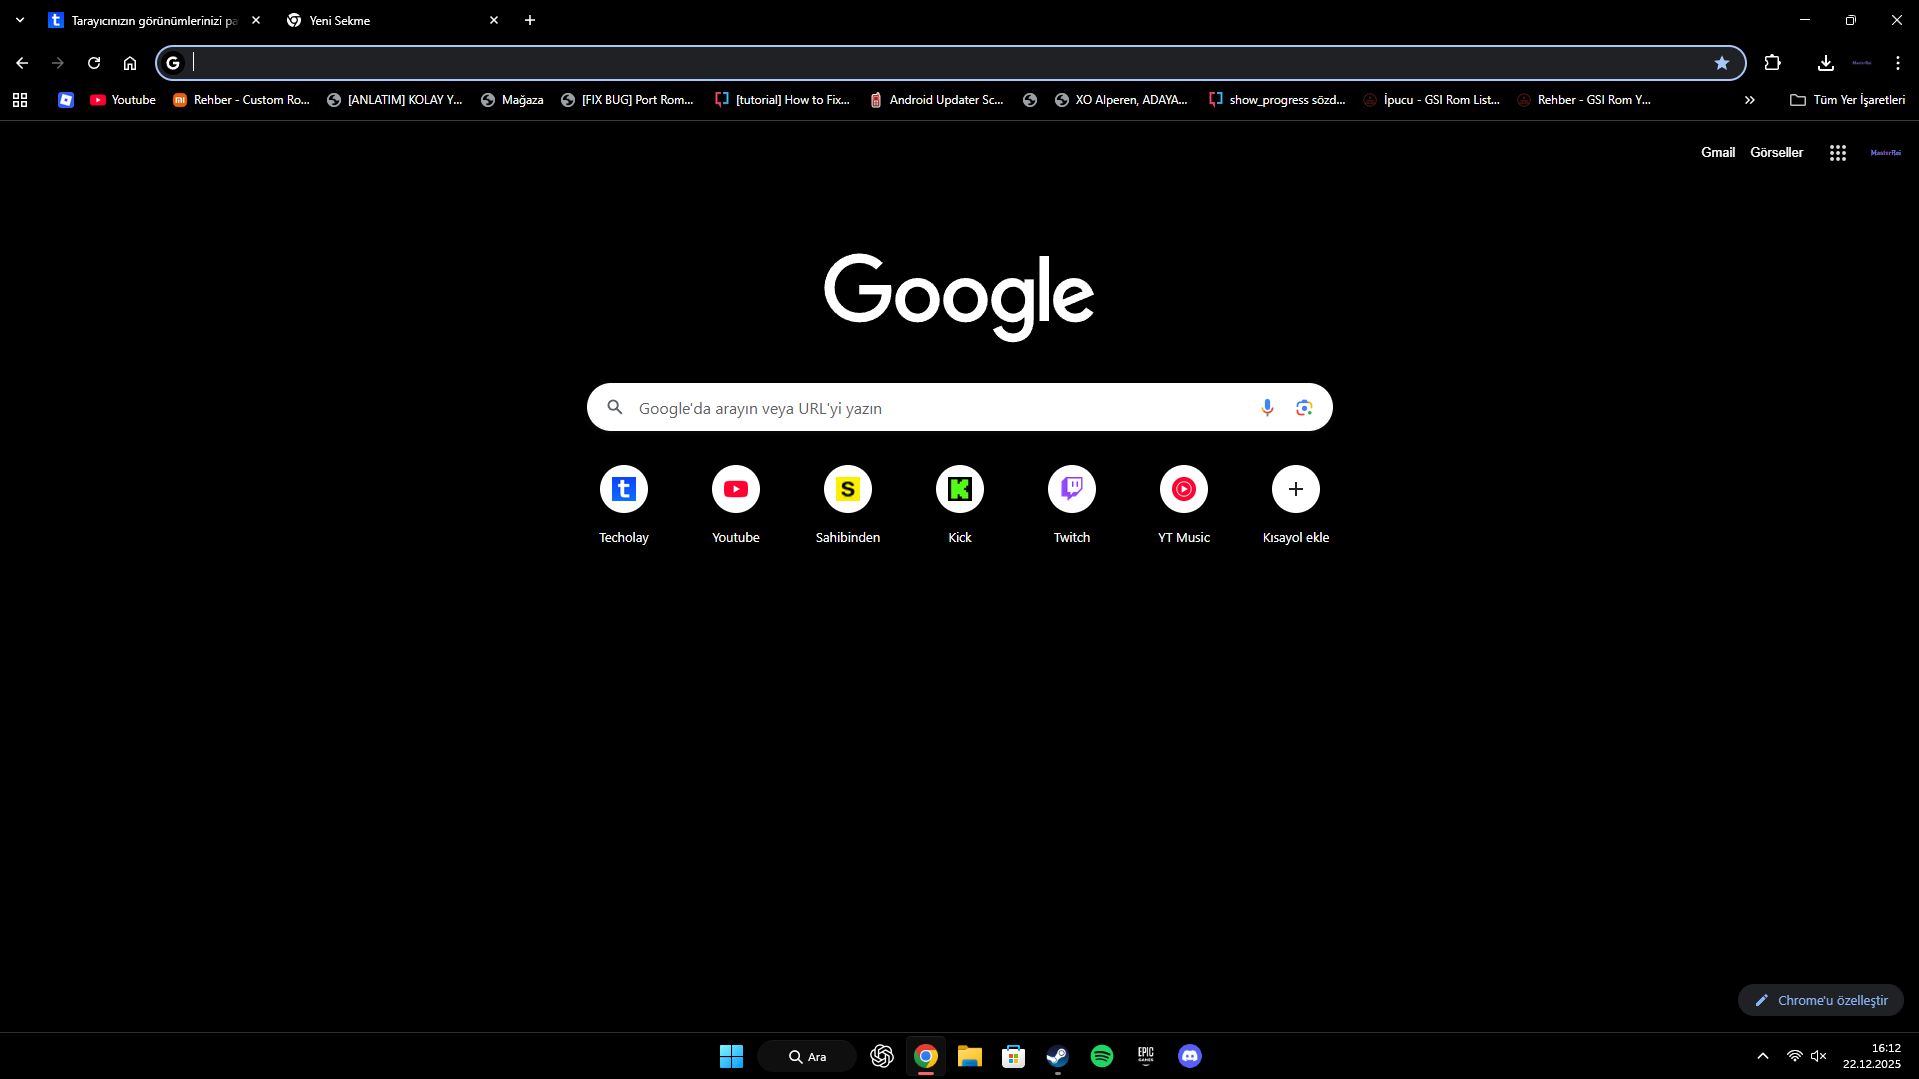Open the Extensions puzzle icon
This screenshot has width=1919, height=1079.
click(x=1773, y=63)
